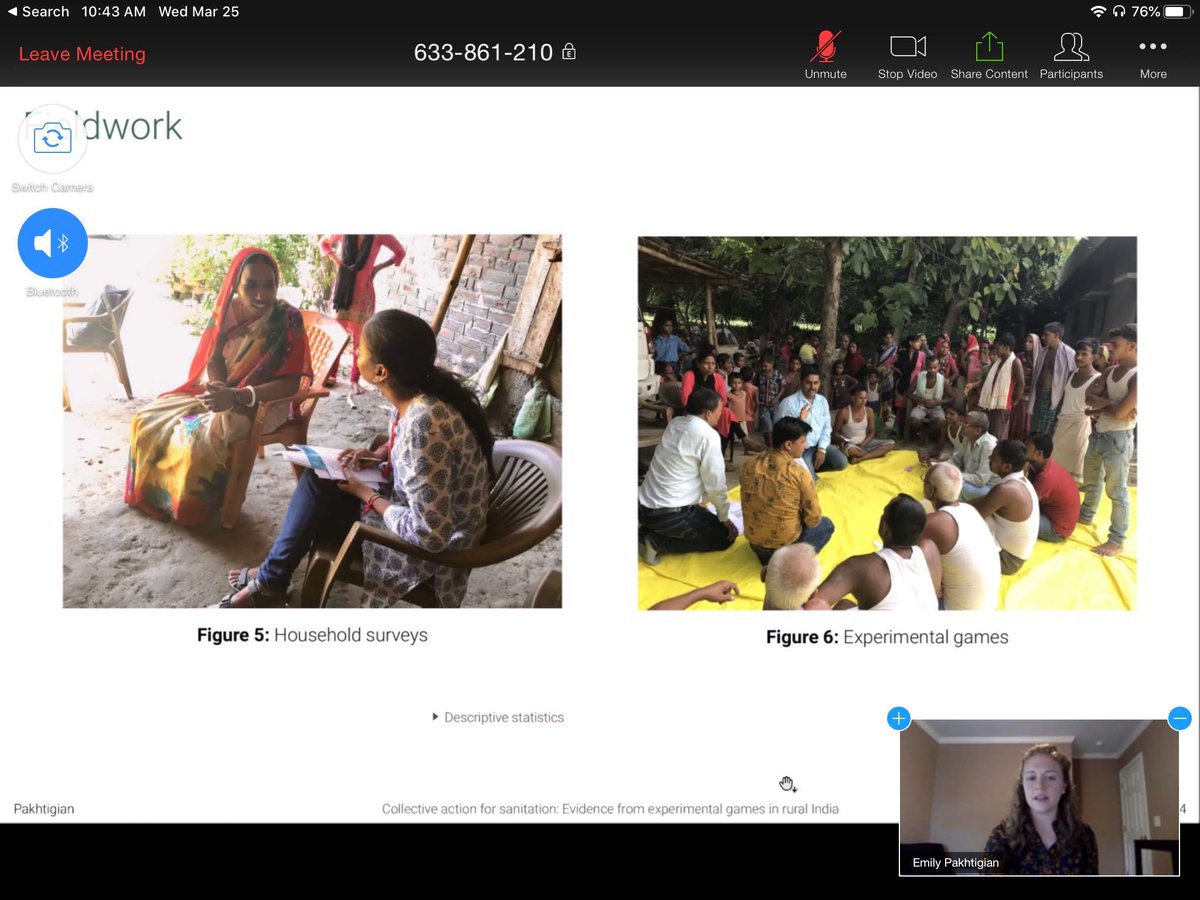Tap the Emily Pakhtigian name label

tap(955, 862)
